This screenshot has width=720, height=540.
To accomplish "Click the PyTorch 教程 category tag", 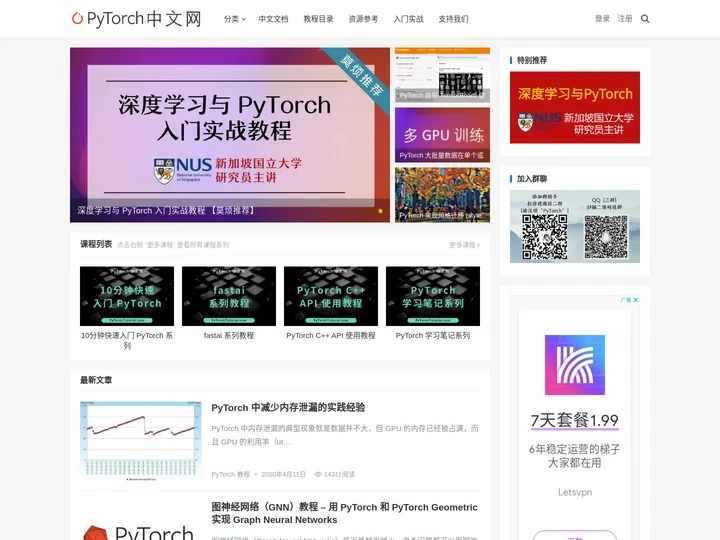I will pyautogui.click(x=231, y=474).
